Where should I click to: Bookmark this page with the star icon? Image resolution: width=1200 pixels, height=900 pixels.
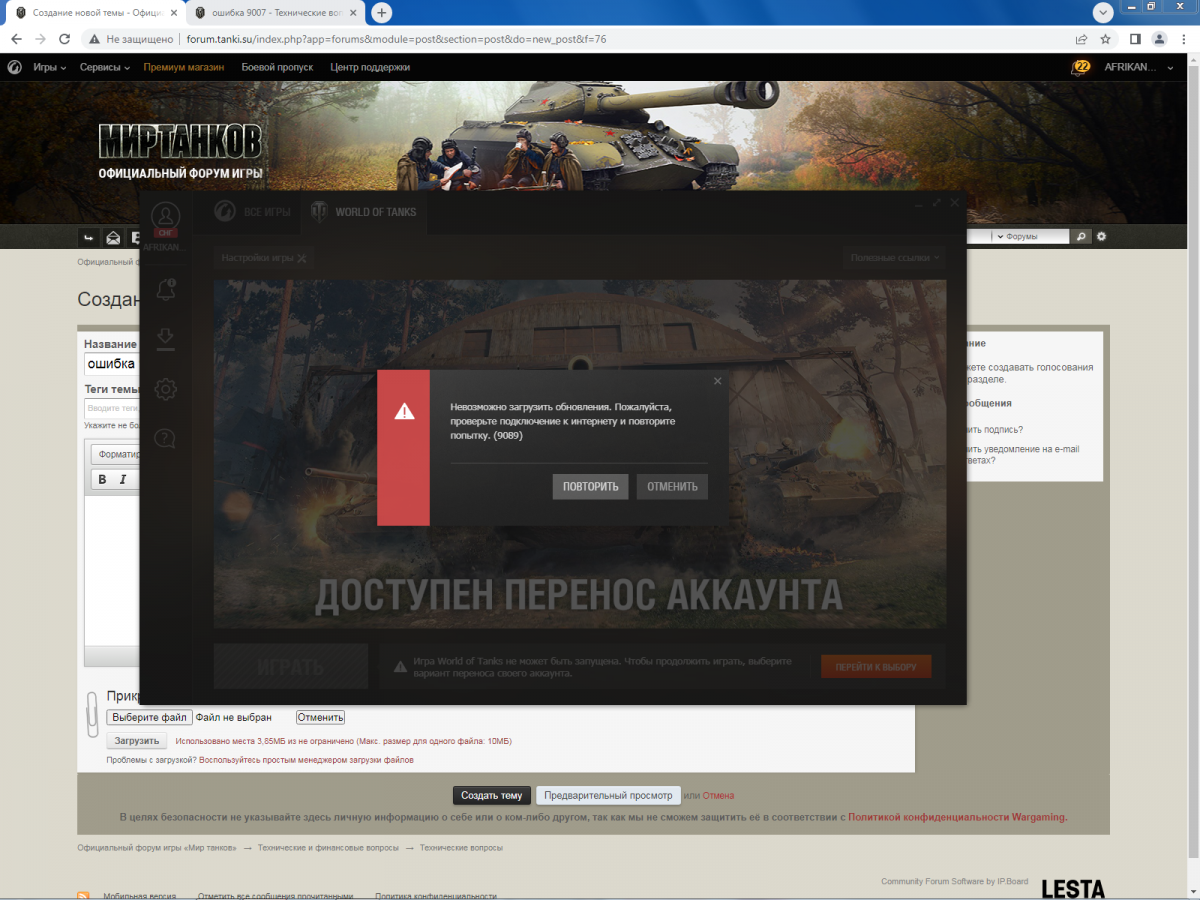pos(1105,39)
